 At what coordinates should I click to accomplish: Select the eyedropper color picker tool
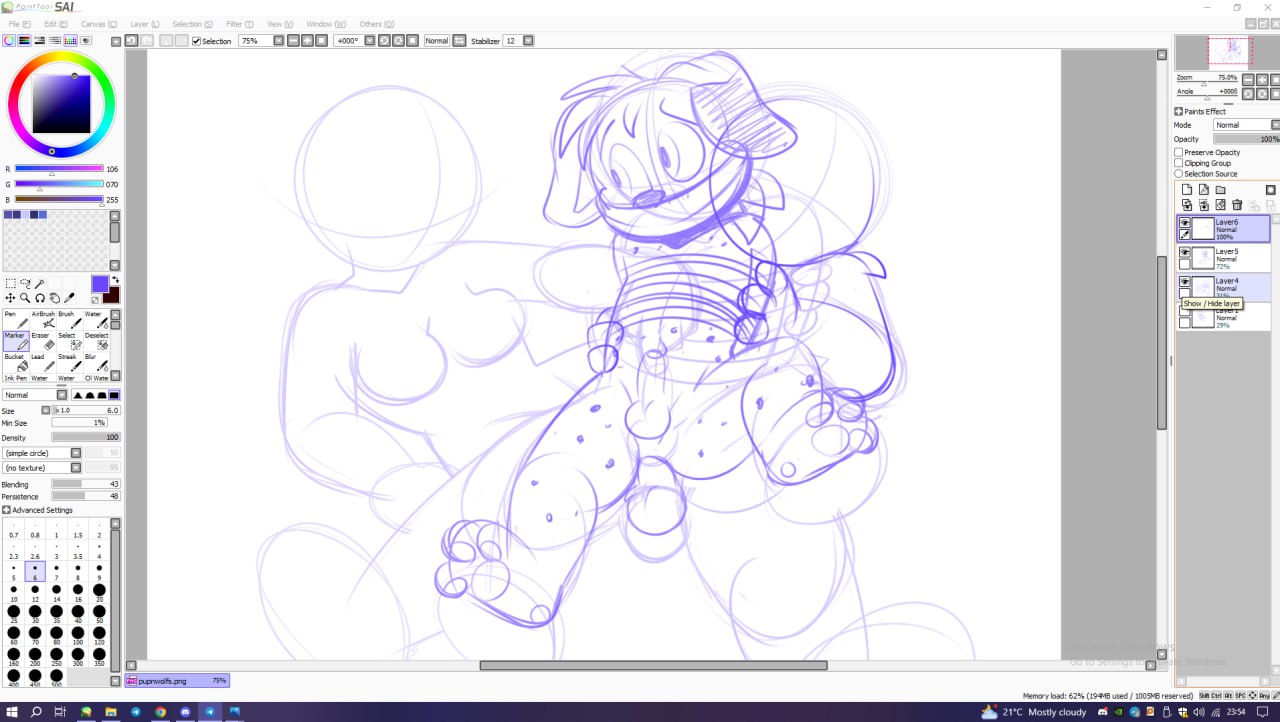[70, 298]
